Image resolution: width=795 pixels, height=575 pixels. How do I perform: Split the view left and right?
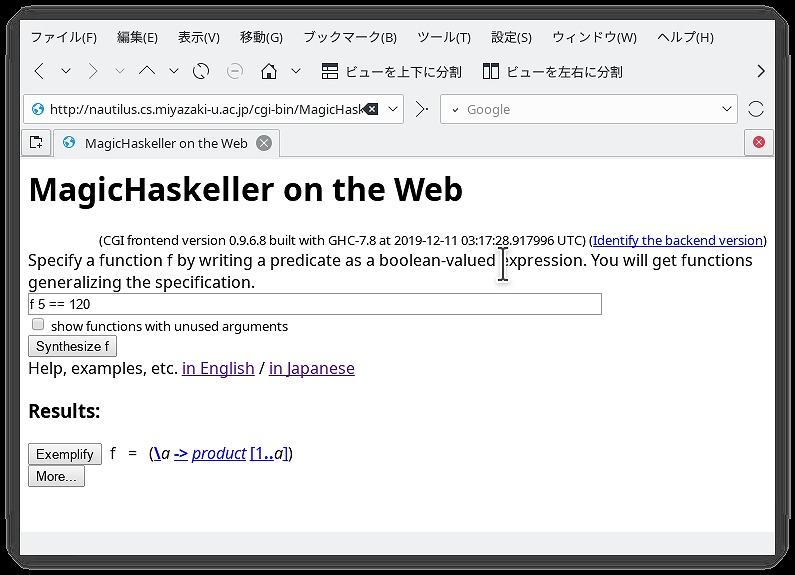coord(552,71)
